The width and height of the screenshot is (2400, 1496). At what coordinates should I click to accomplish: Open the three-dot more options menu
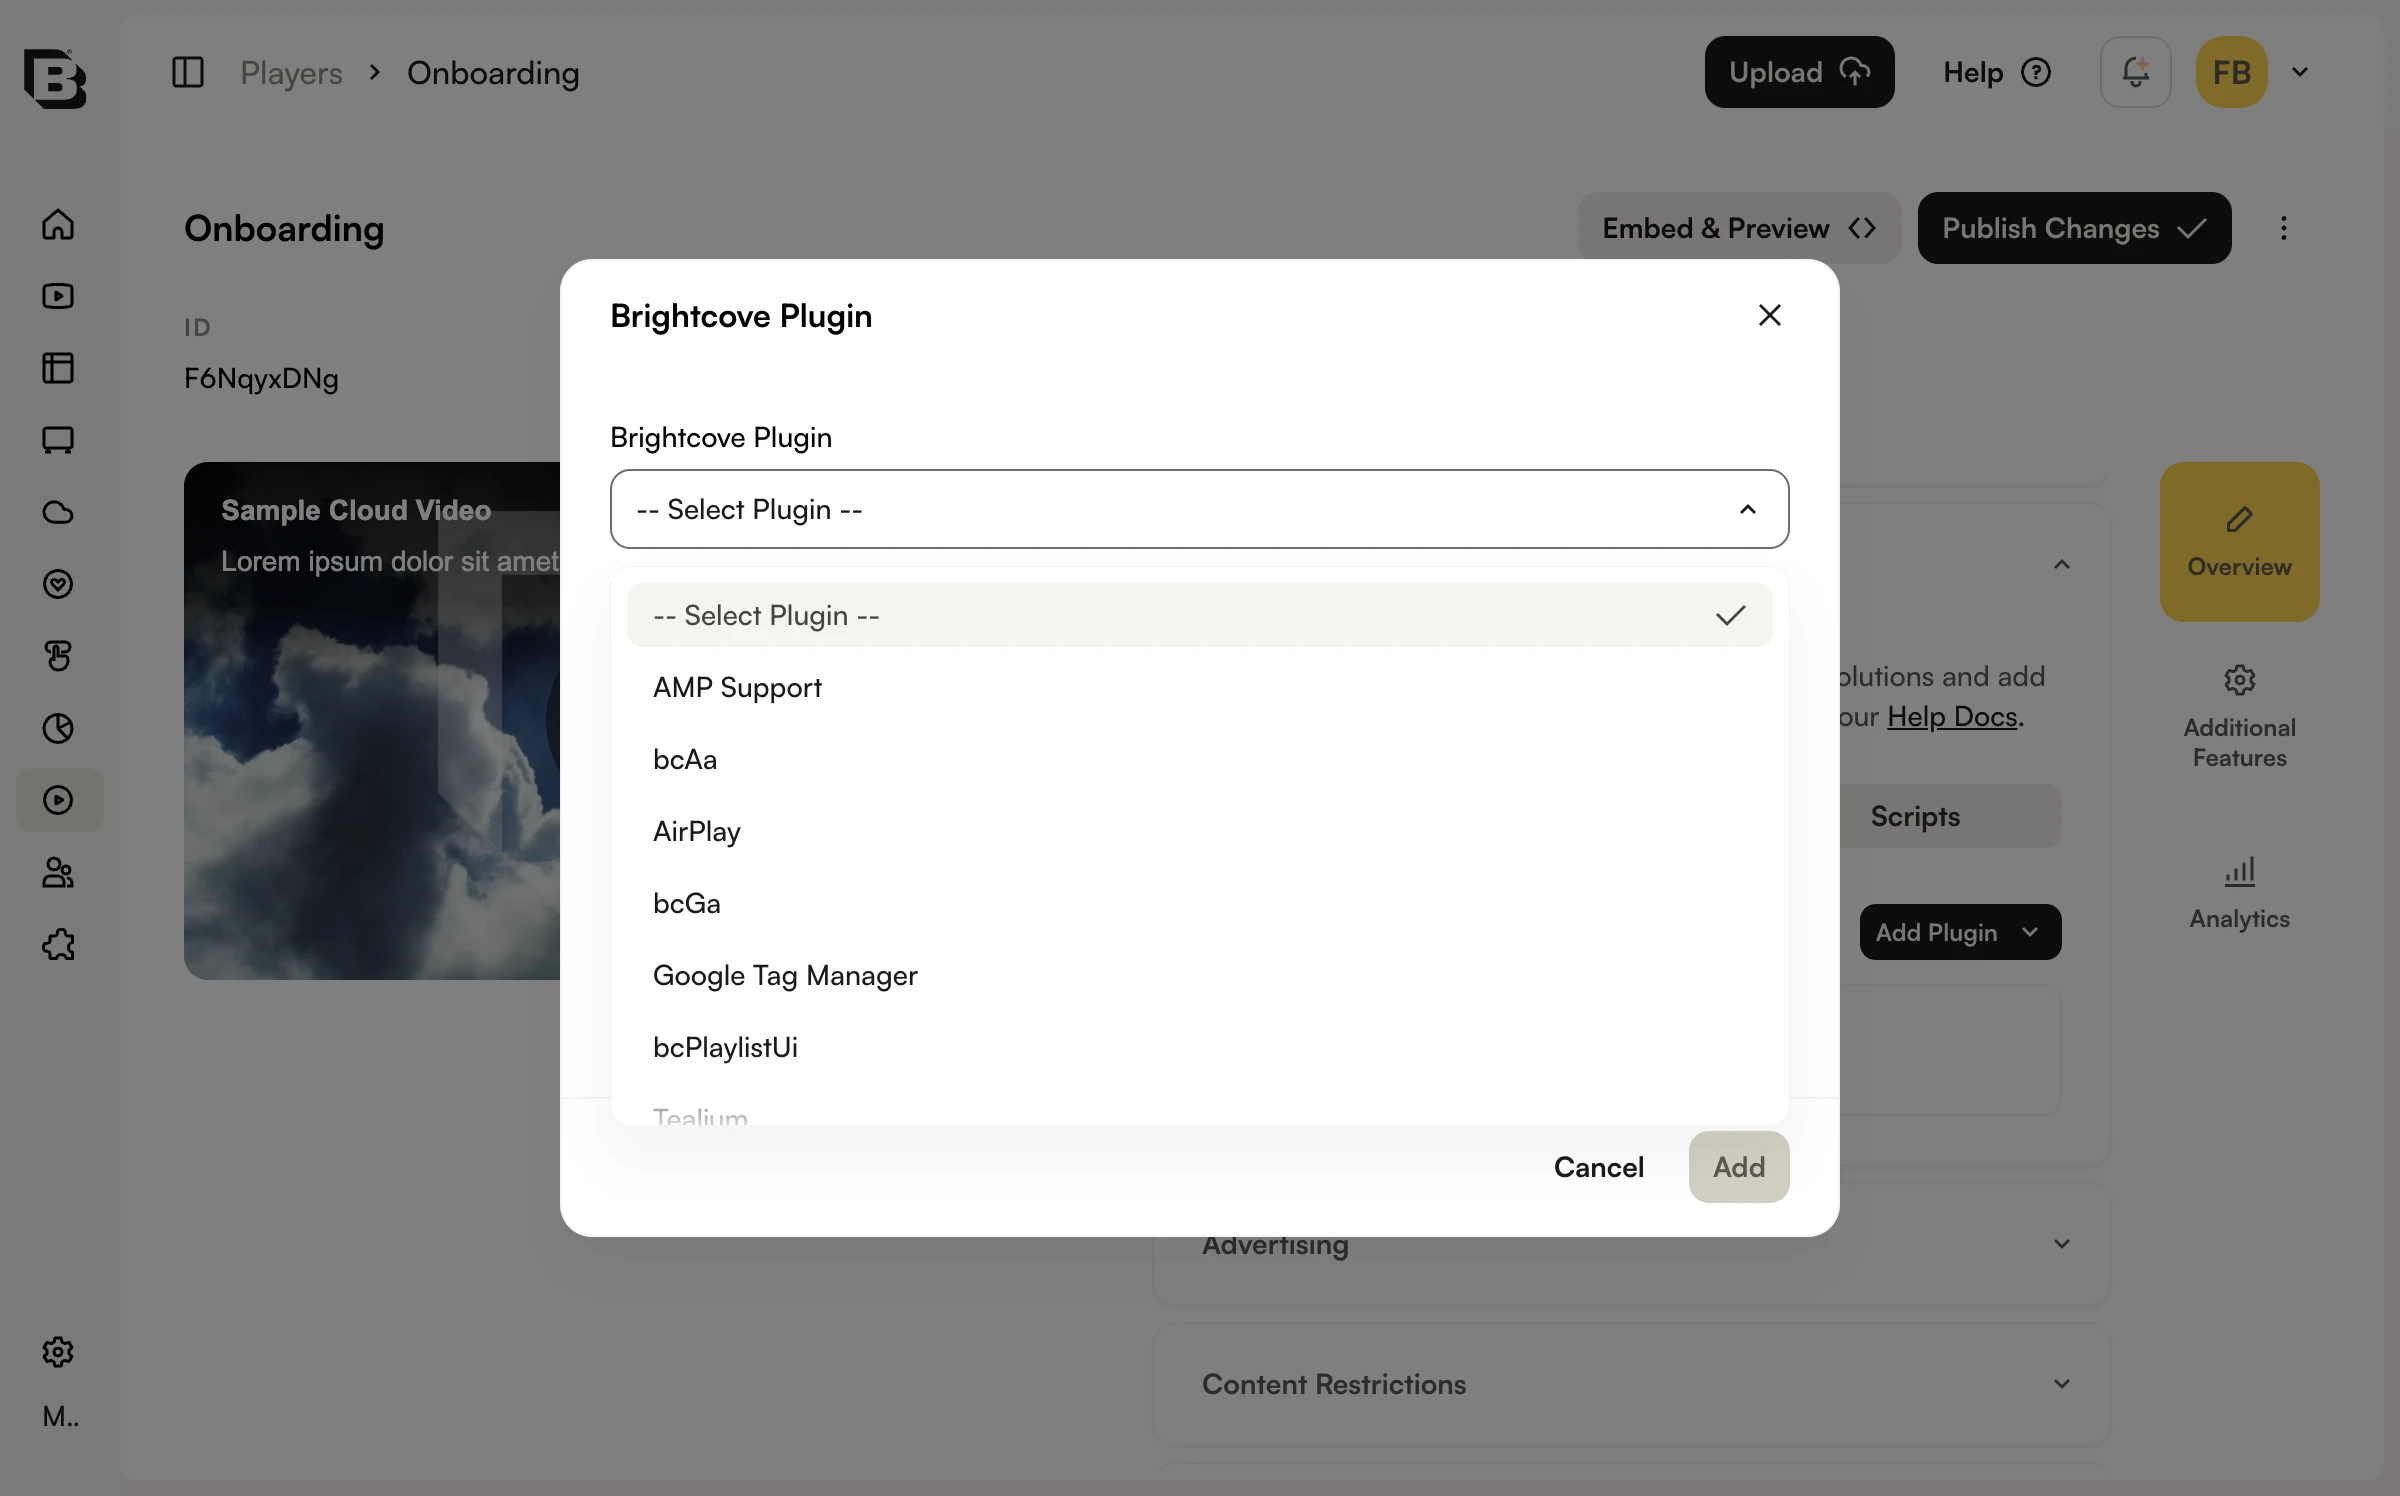click(2283, 228)
